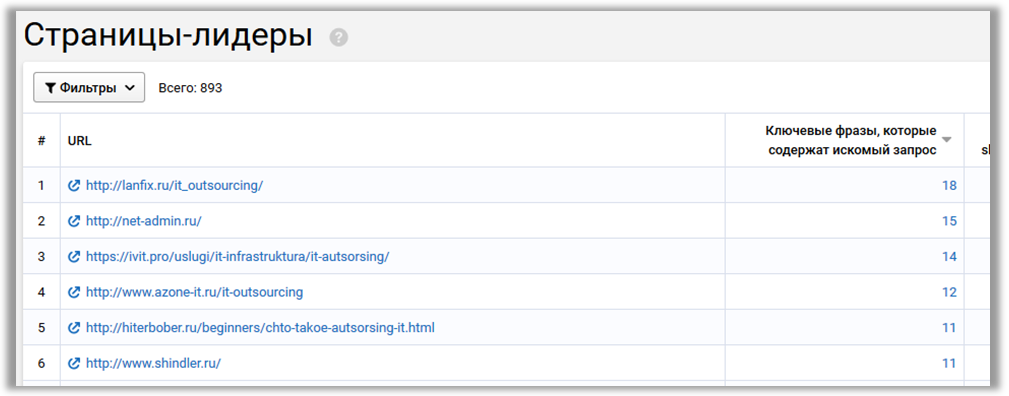The image size is (1009, 396).
Task: Click the URL column header
Action: pos(80,141)
